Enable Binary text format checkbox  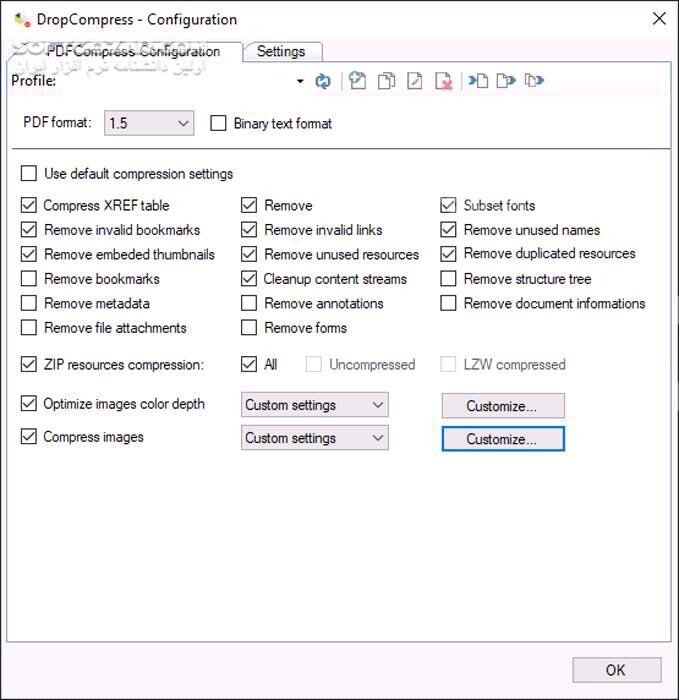(x=218, y=124)
